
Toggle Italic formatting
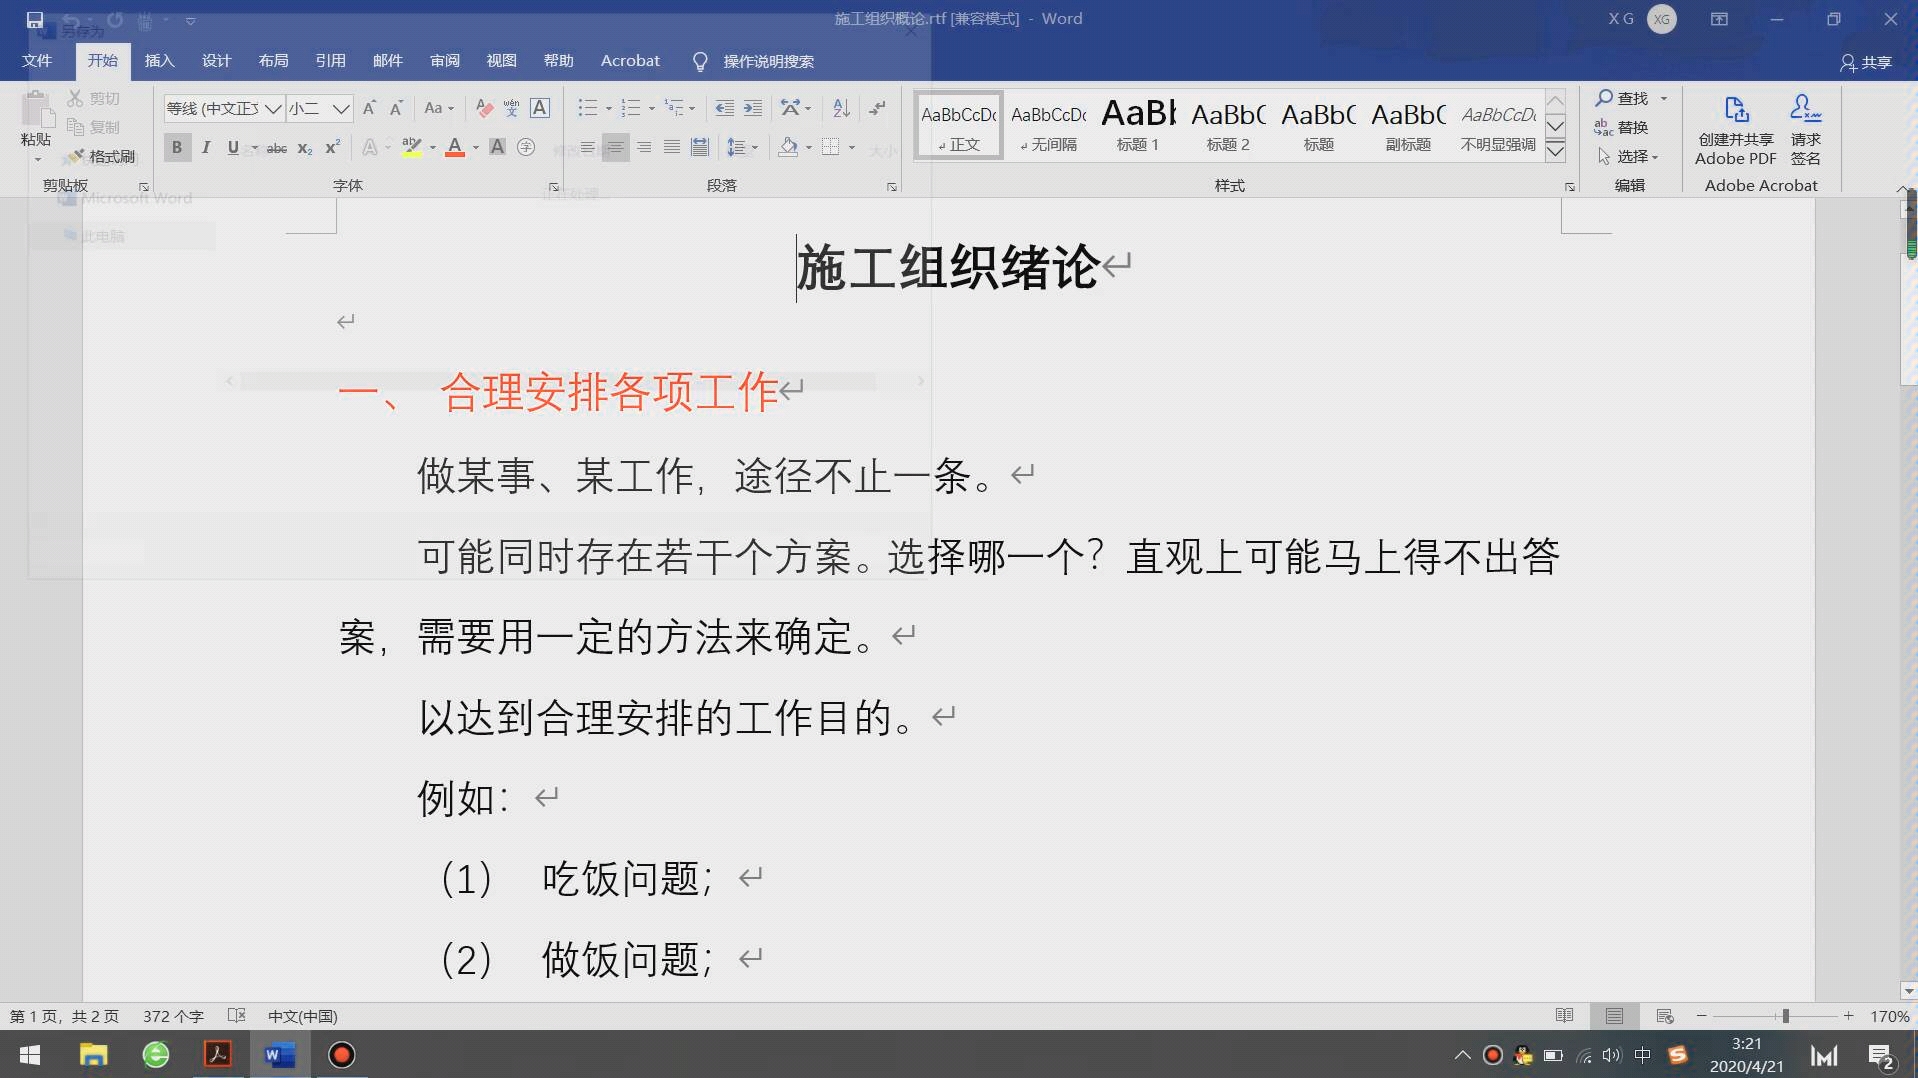coord(205,147)
